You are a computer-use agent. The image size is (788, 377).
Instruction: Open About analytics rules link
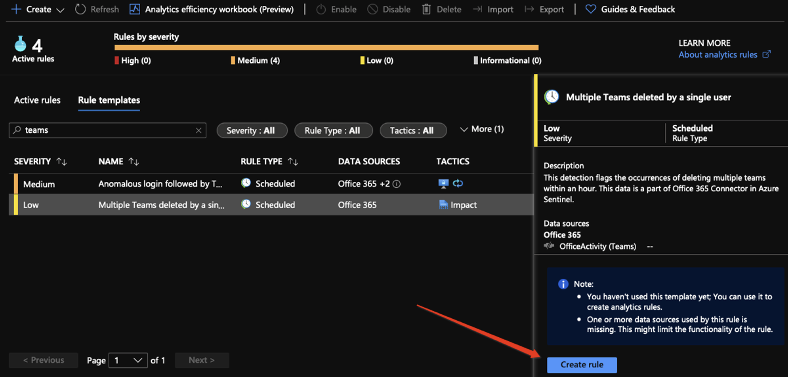724,55
